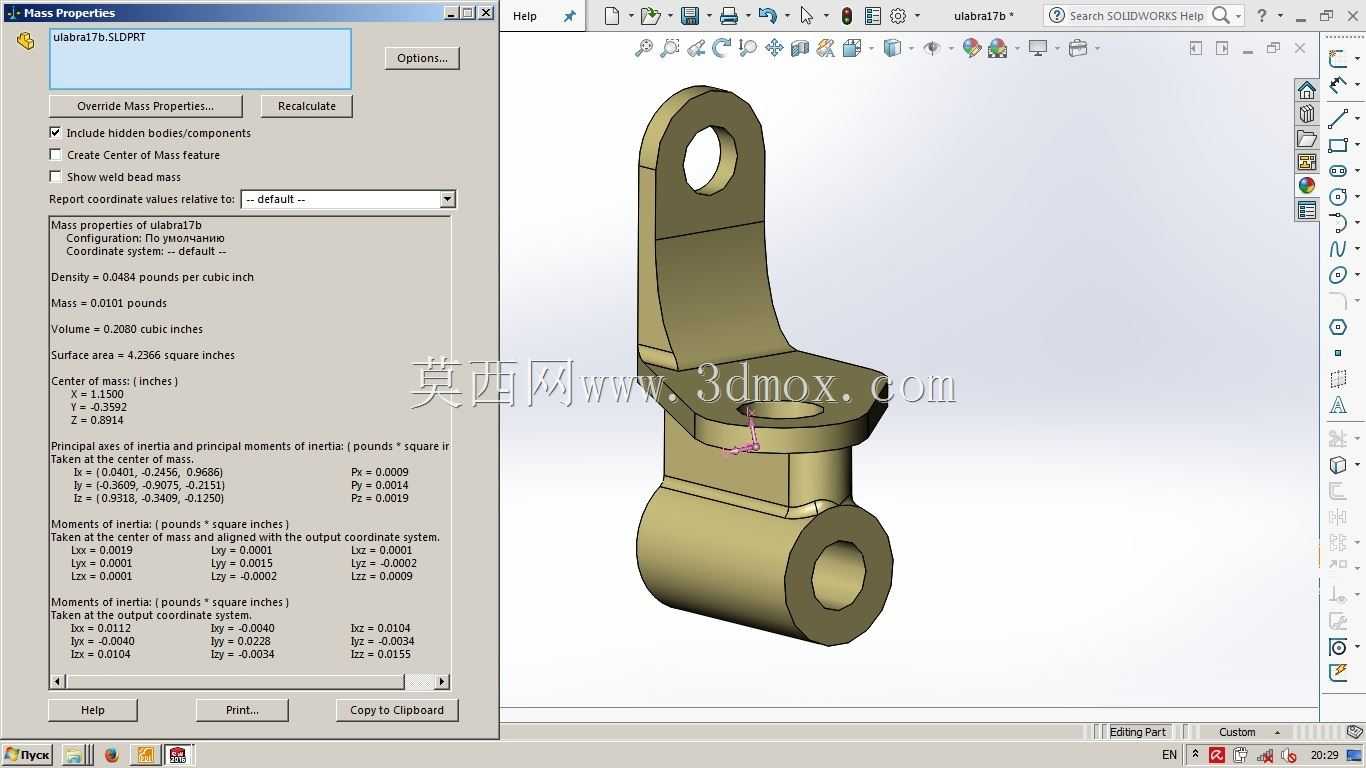Open SOLIDWORKS Resources home tab
1366x768 pixels.
[1306, 90]
